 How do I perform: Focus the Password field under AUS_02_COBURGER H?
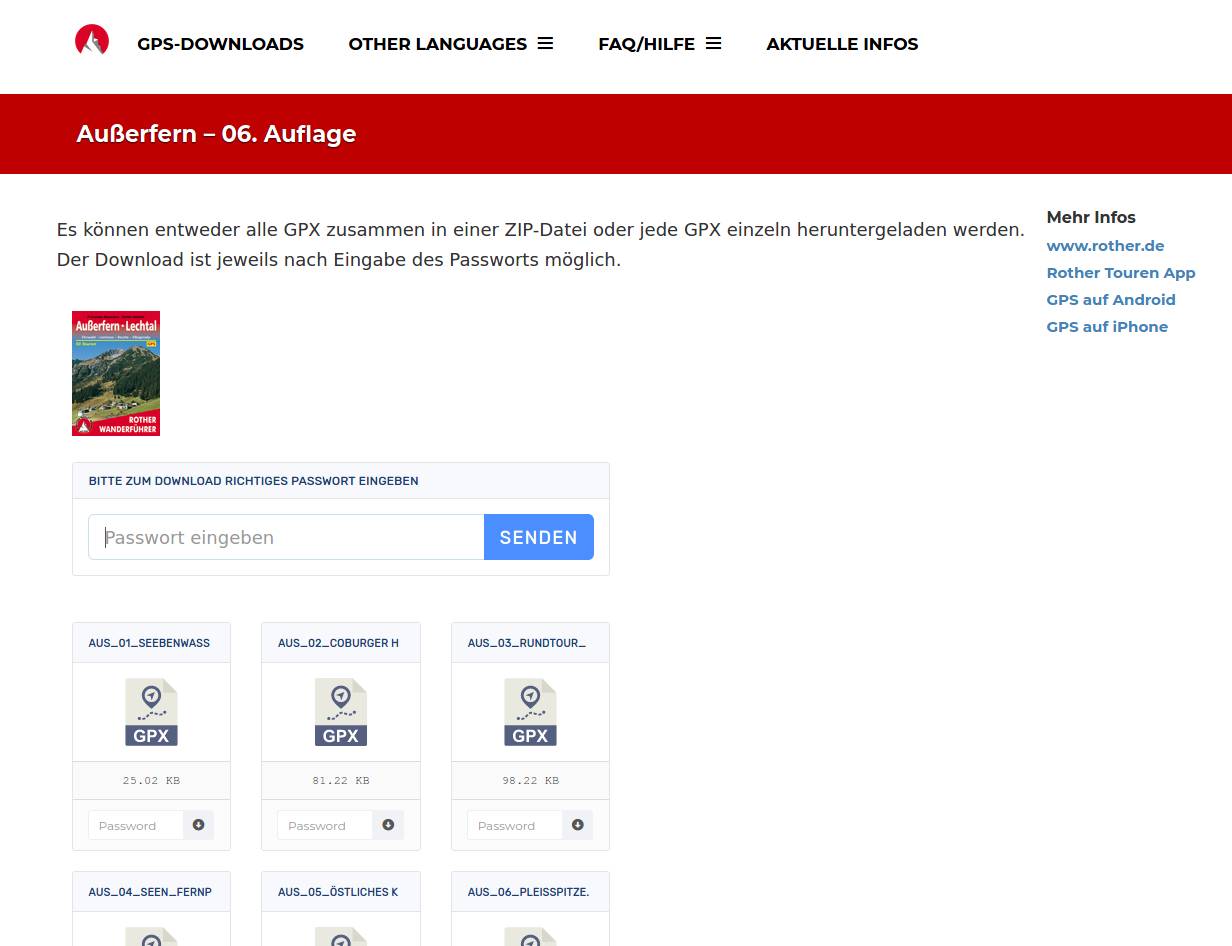(325, 825)
